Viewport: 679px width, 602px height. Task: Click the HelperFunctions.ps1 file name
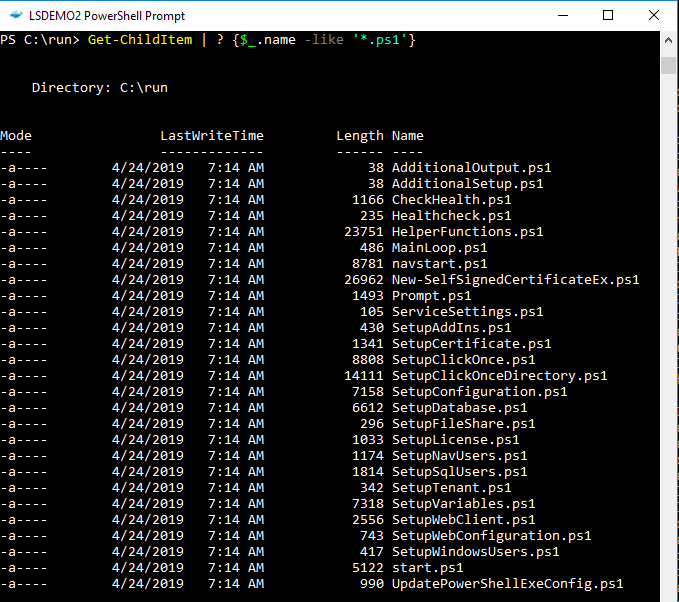pyautogui.click(x=467, y=232)
